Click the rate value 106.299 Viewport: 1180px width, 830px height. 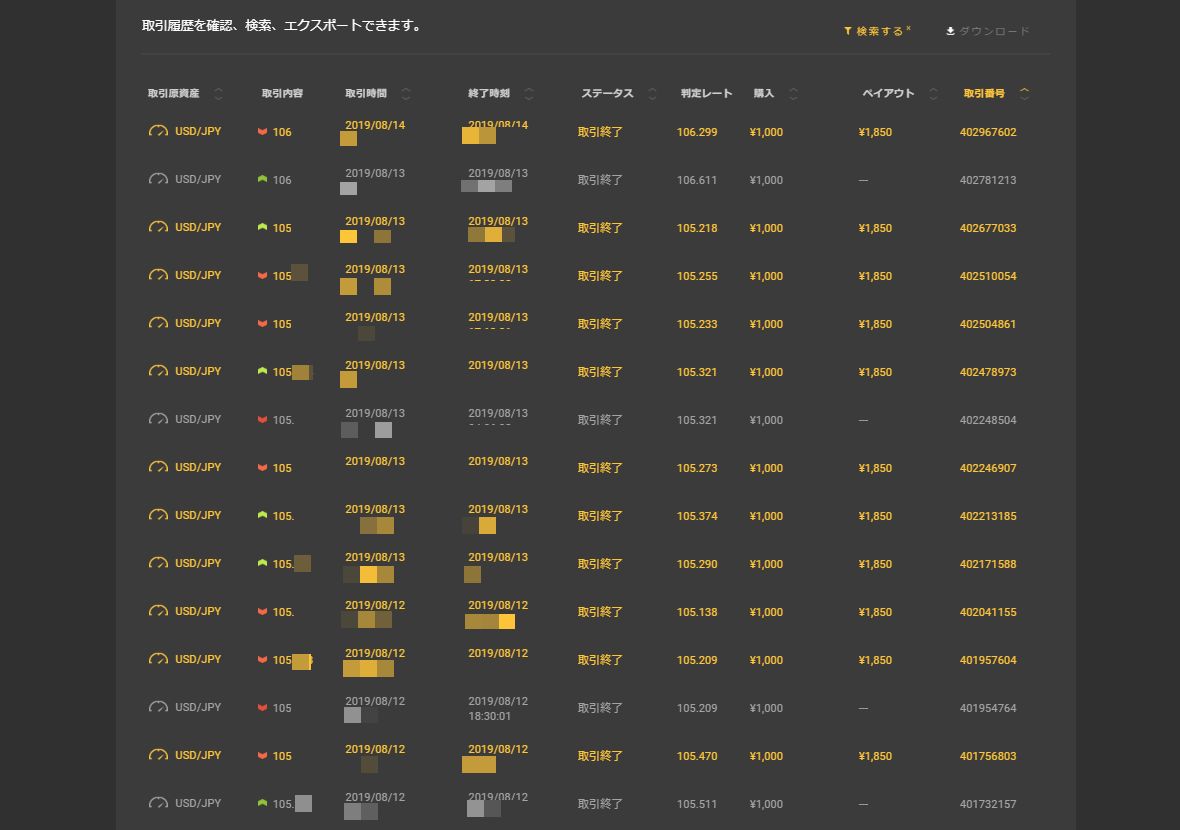(697, 132)
